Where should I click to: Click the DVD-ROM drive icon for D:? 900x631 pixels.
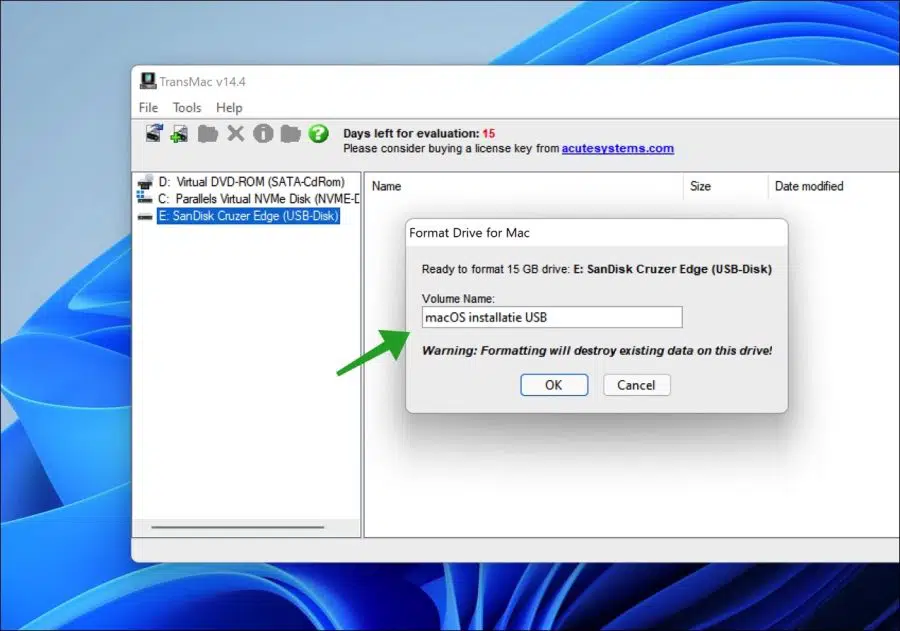(145, 182)
